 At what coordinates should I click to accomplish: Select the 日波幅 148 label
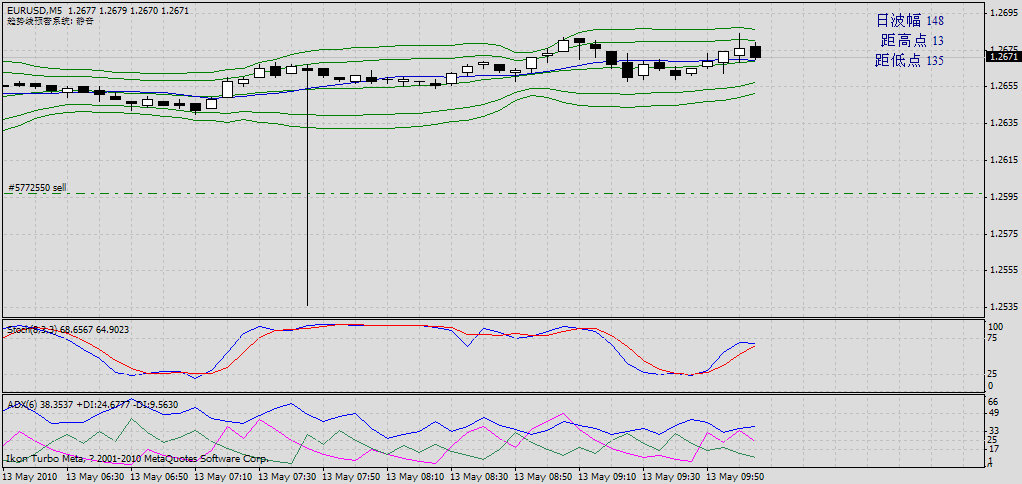(910, 20)
